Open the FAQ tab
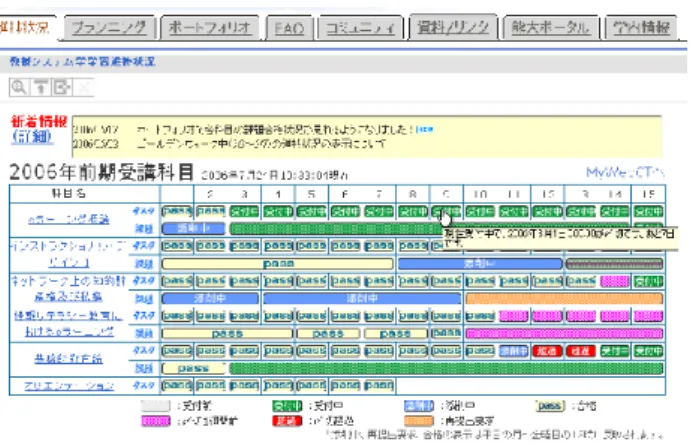The width and height of the screenshot is (696, 448). pyautogui.click(x=289, y=28)
